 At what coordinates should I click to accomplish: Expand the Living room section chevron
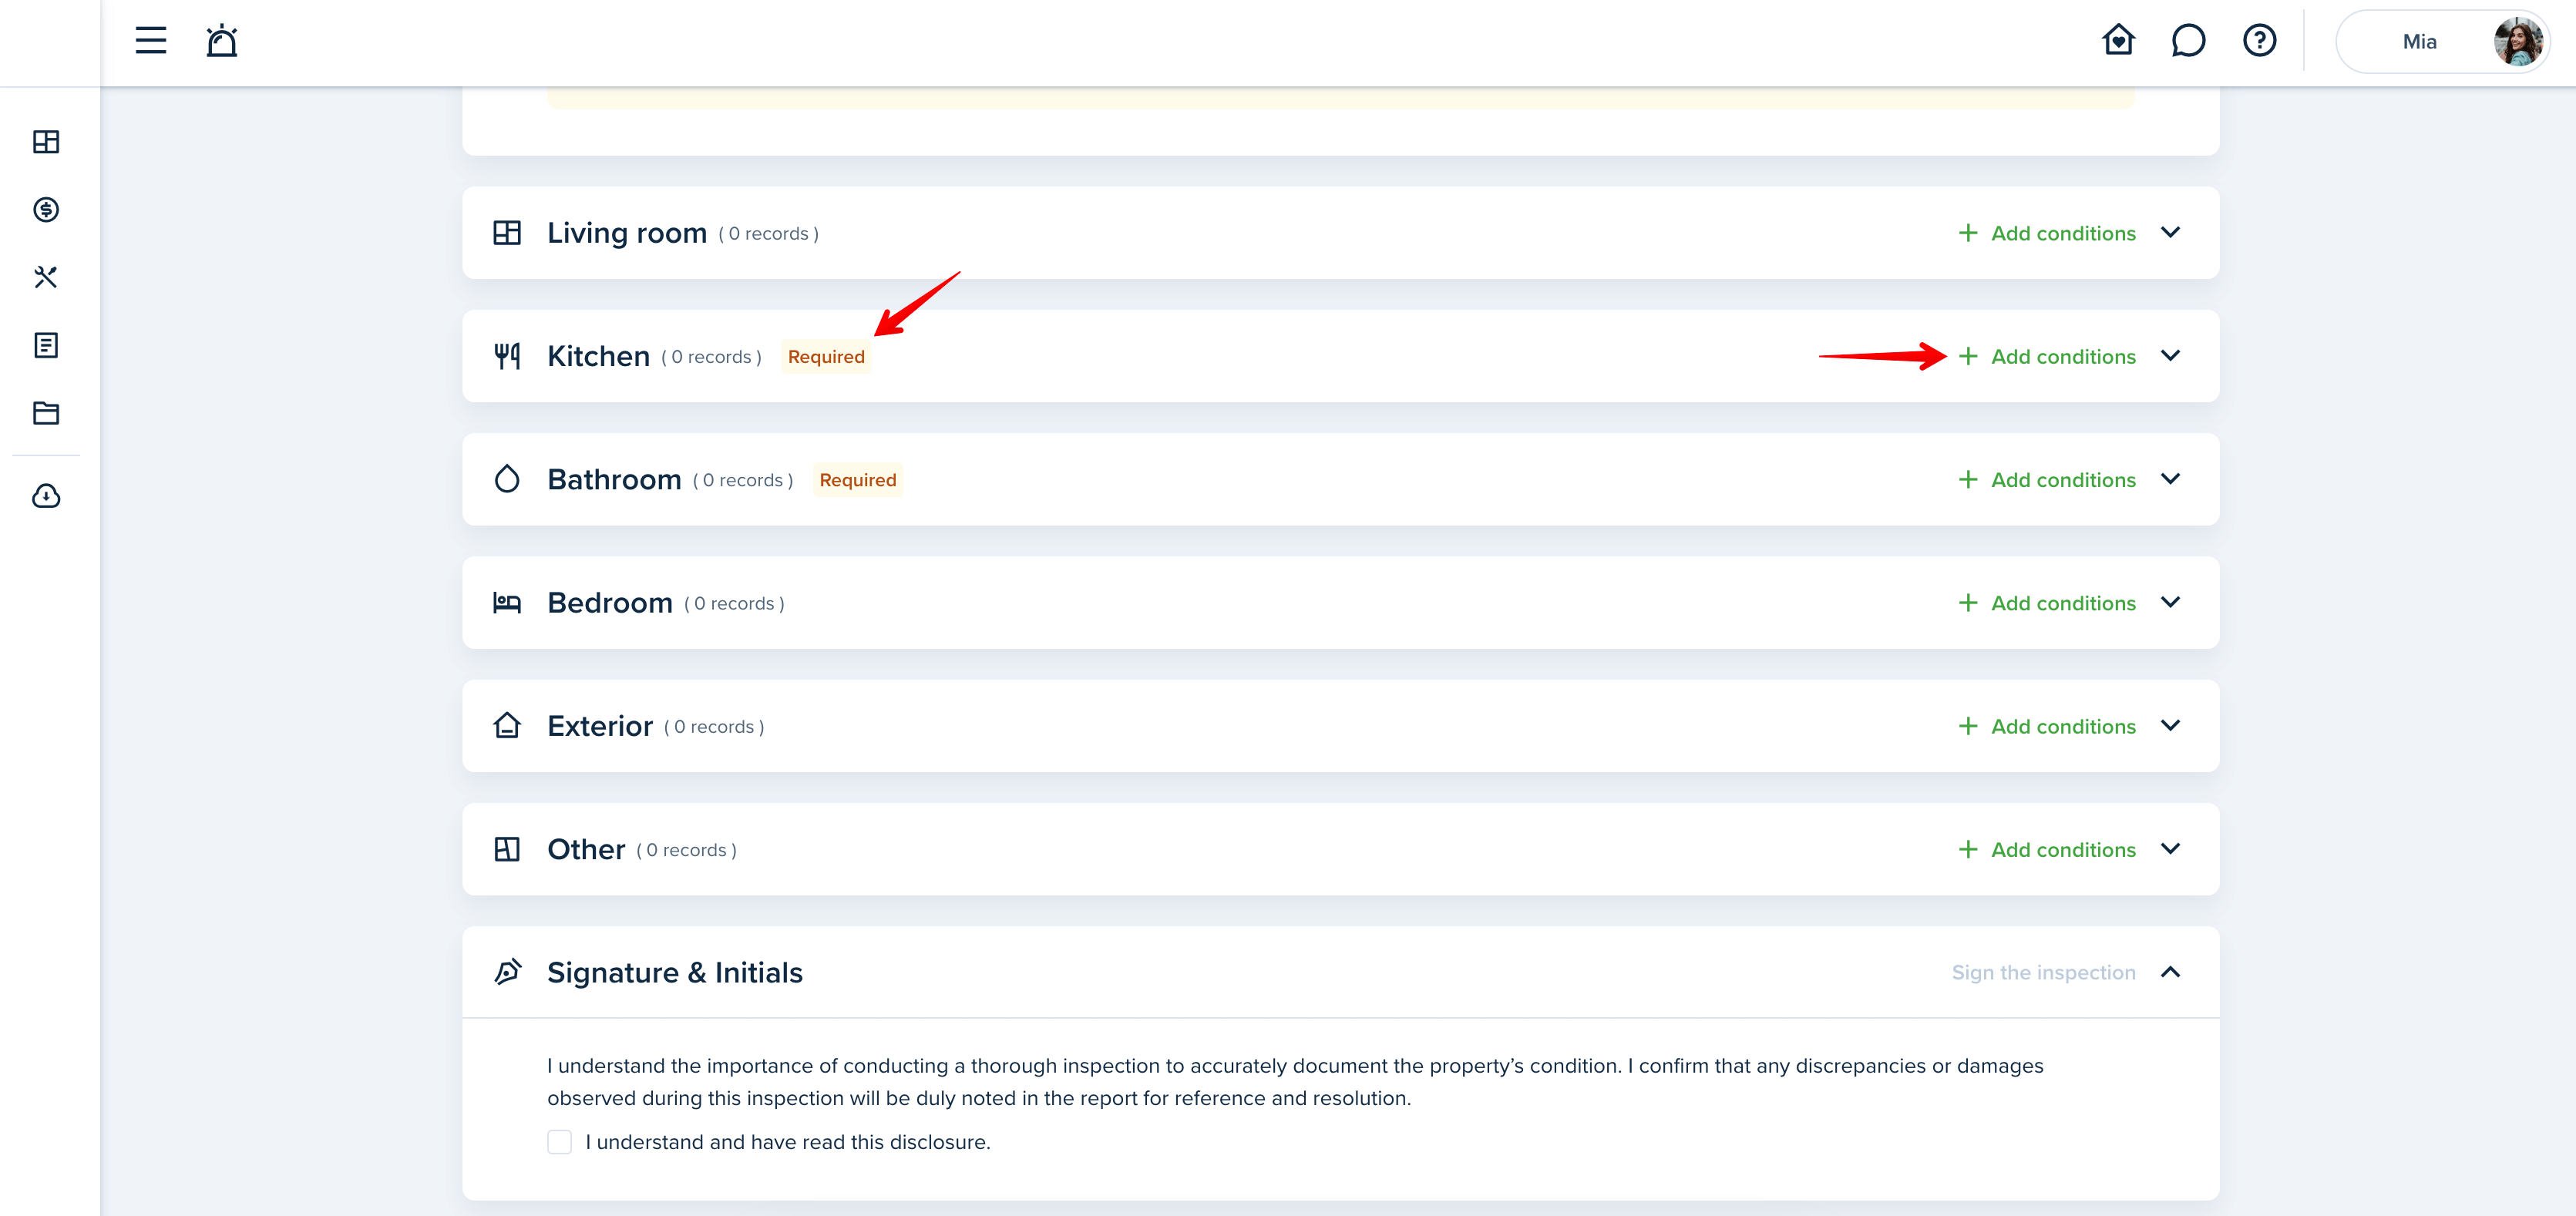[x=2170, y=232]
